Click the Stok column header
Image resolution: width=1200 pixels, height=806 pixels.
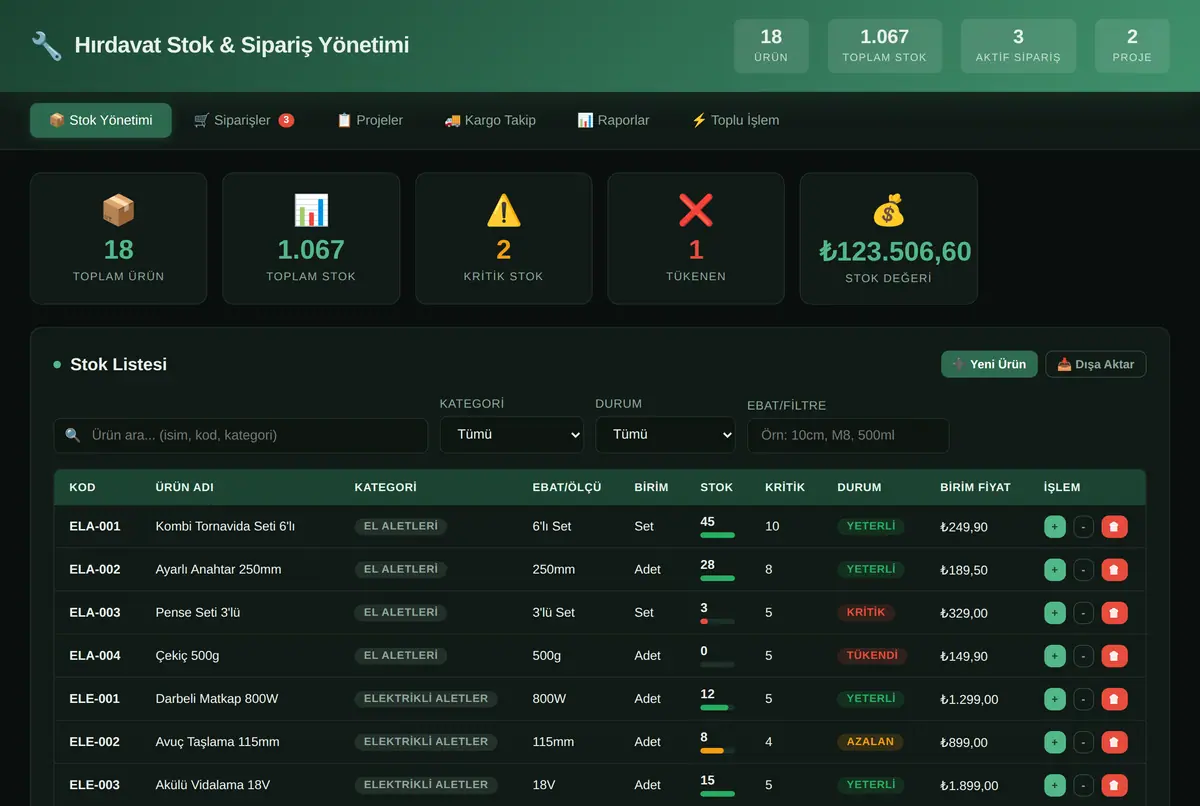coord(716,487)
